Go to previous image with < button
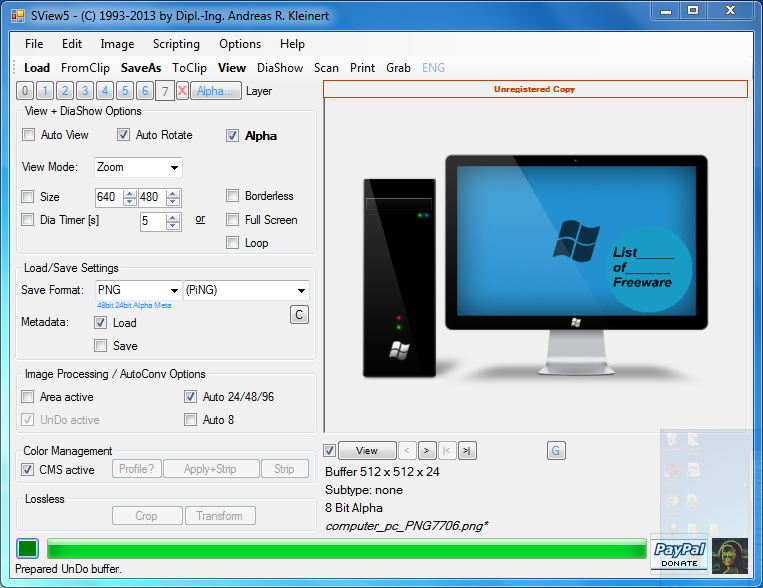763x588 pixels. (x=407, y=451)
